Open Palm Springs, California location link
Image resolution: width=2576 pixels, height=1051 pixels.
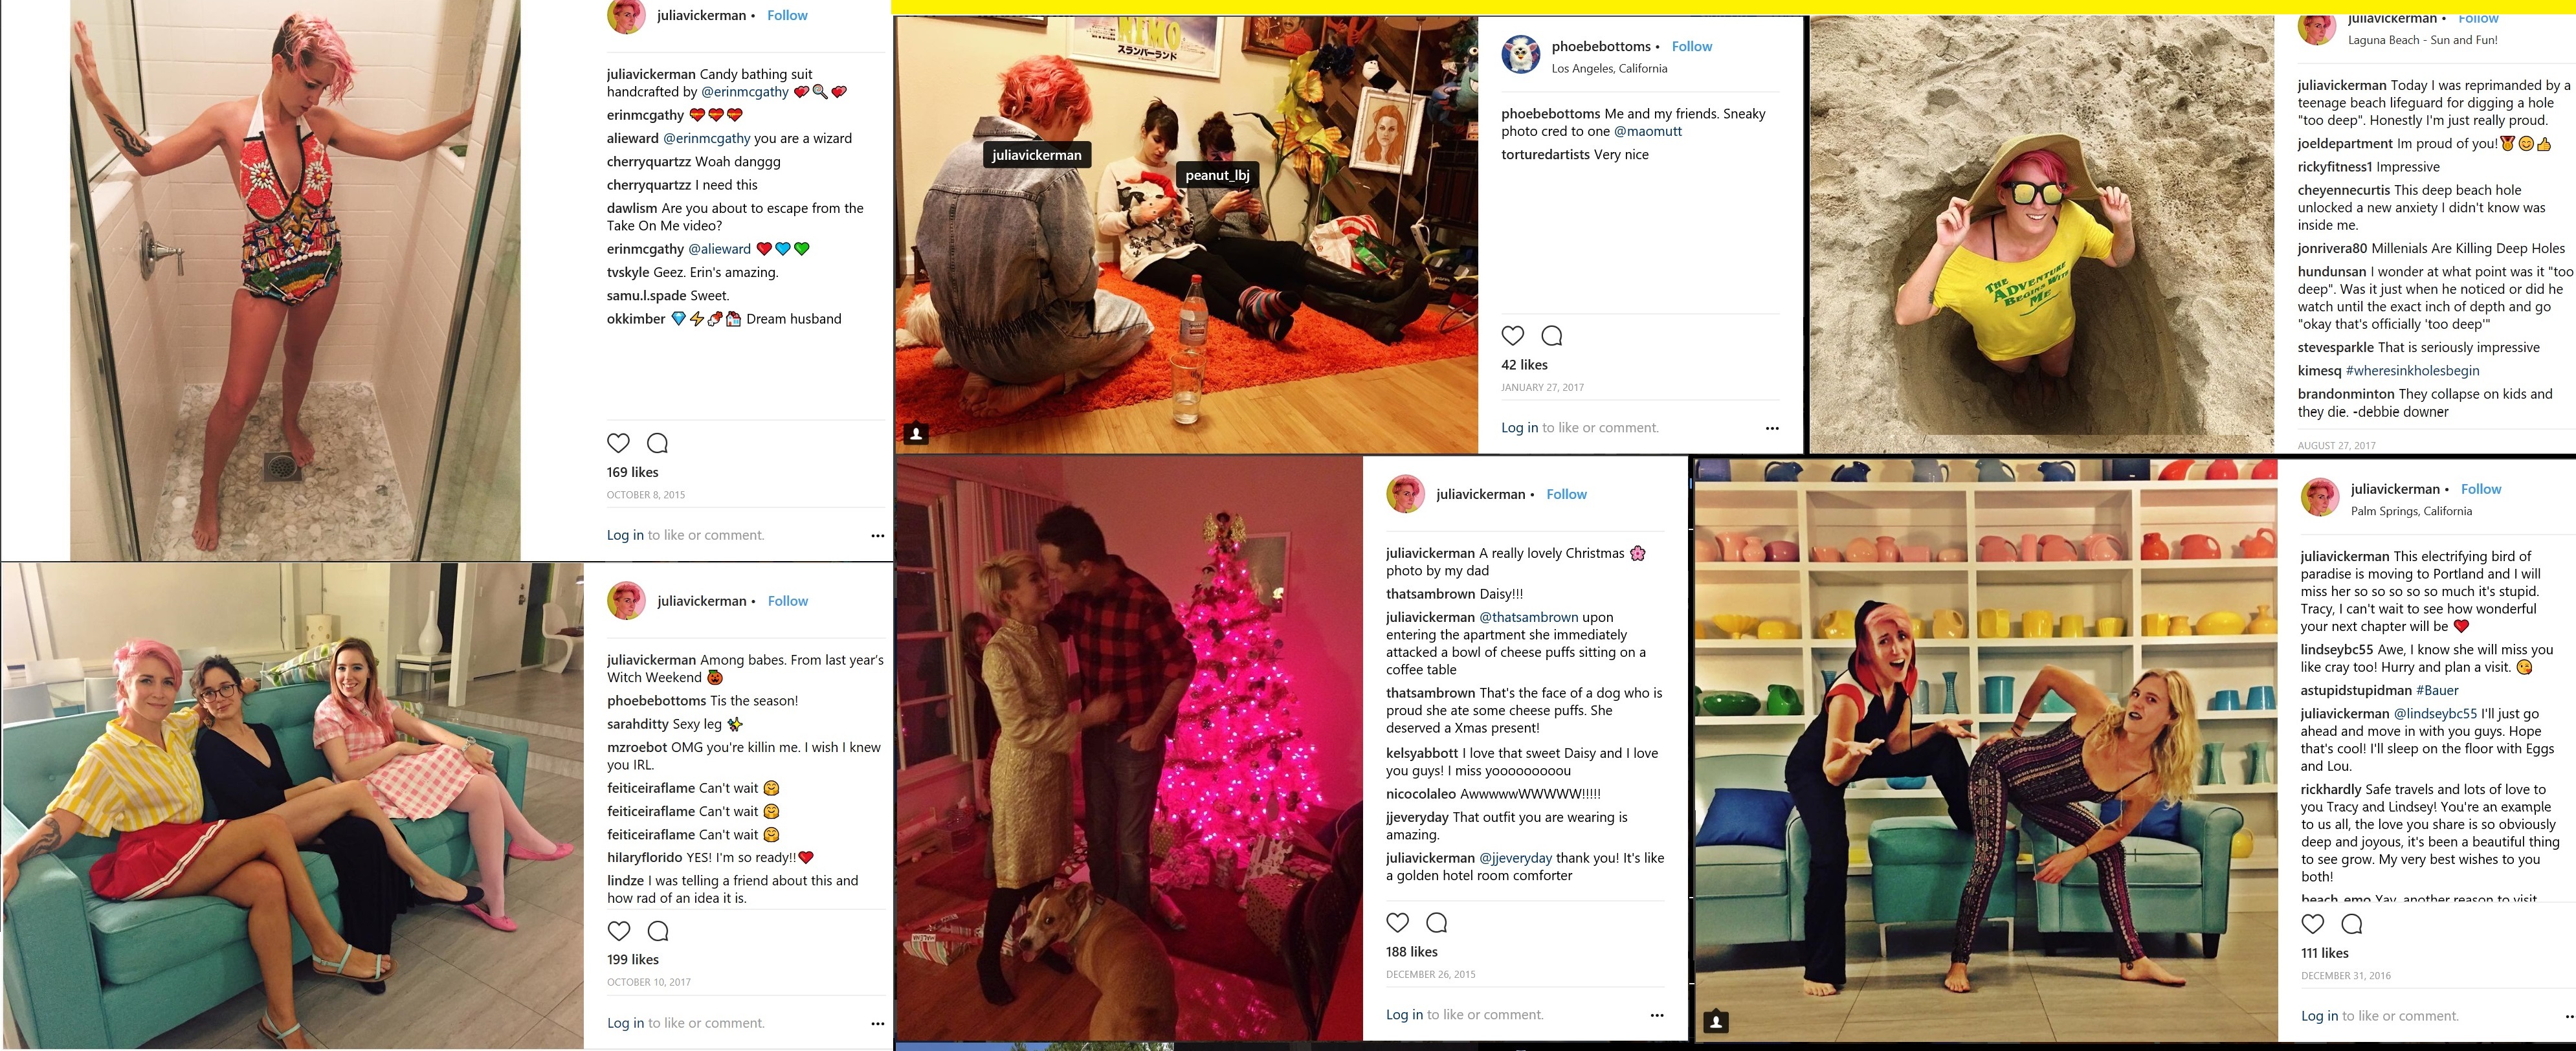pos(2411,511)
